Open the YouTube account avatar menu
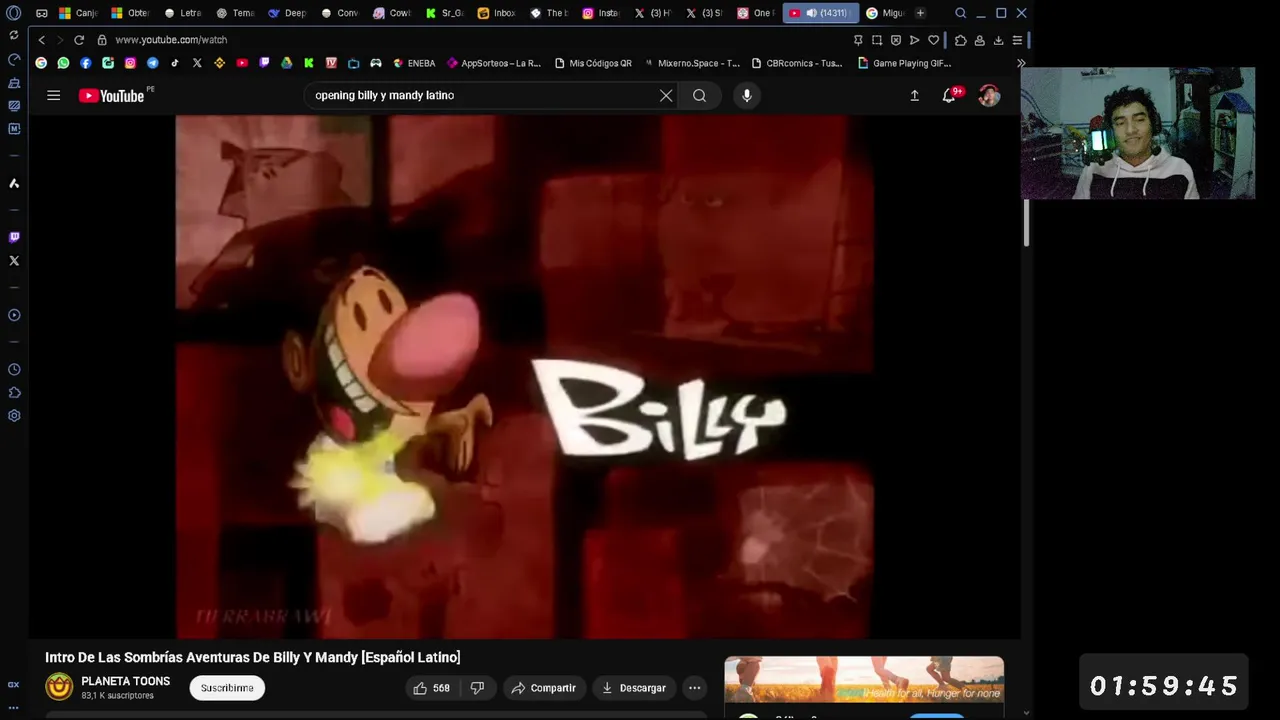This screenshot has width=1280, height=720. 989,95
